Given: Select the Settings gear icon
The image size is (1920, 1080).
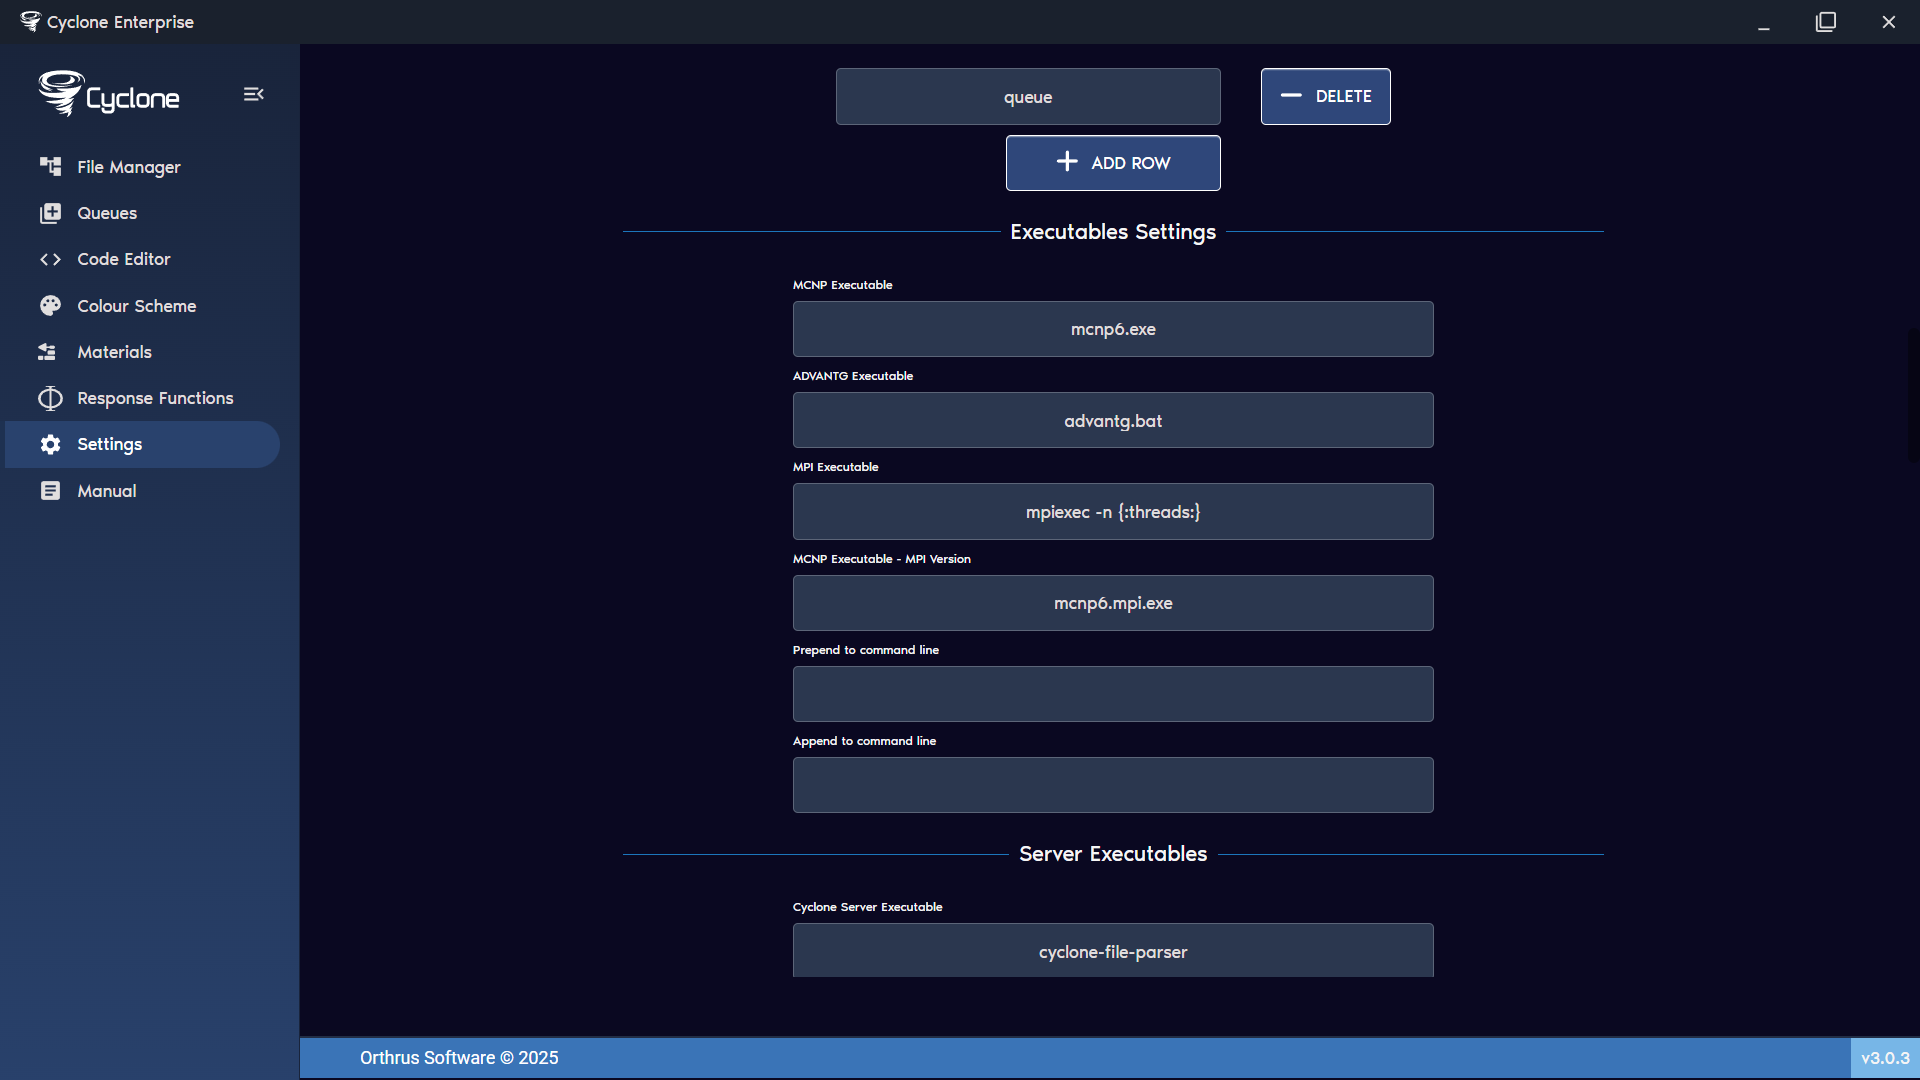Looking at the screenshot, I should (x=50, y=444).
